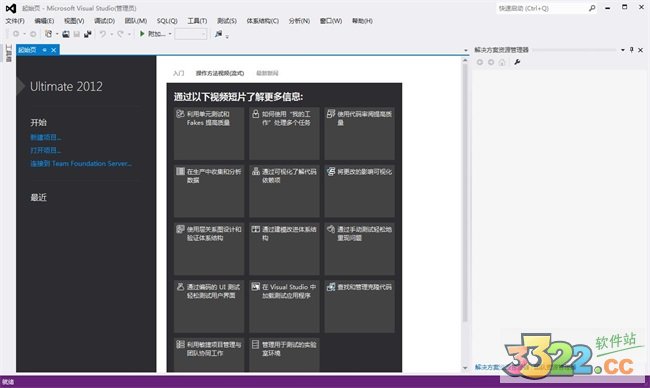Switch to the 最新新闻 tab
This screenshot has height=388, width=650.
coord(267,73)
